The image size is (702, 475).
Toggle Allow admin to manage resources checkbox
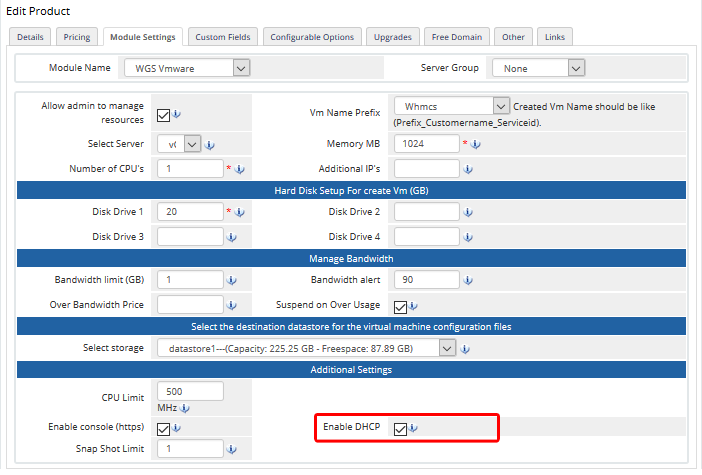(x=164, y=113)
